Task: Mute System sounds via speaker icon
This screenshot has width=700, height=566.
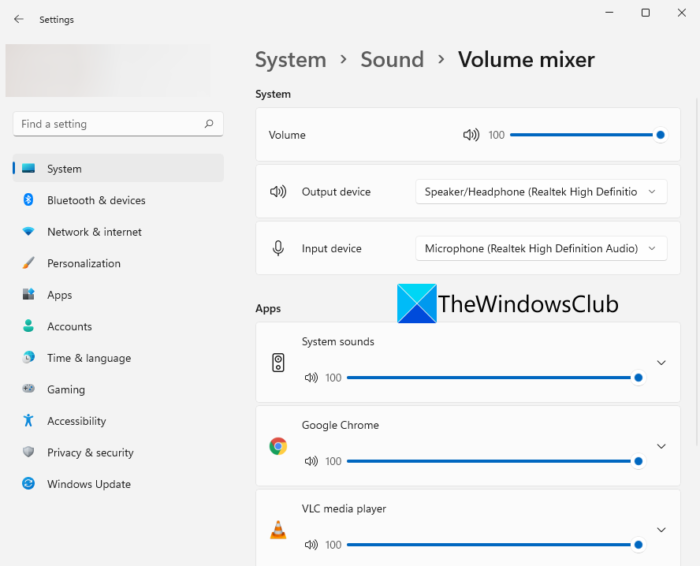Action: point(311,378)
